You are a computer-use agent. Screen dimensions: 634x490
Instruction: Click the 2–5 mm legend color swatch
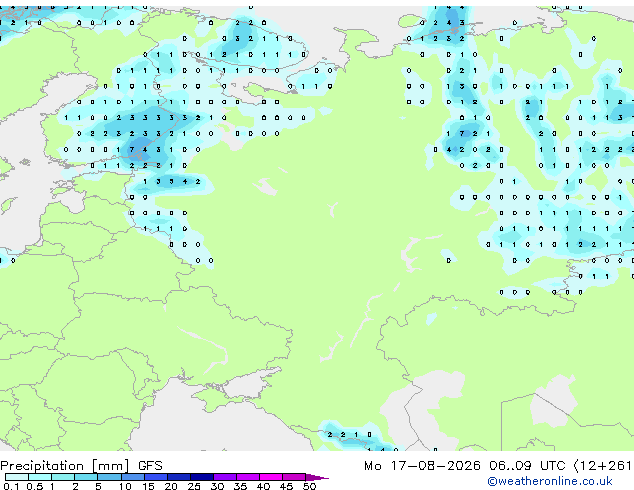pos(86,477)
